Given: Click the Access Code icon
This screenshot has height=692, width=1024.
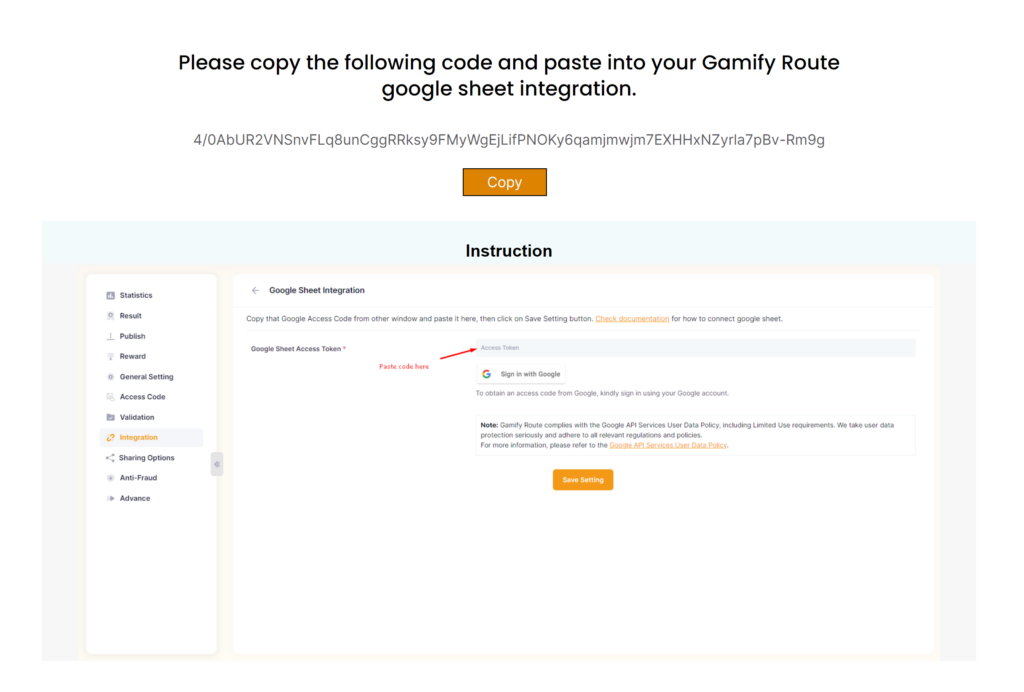Looking at the screenshot, I should point(110,397).
